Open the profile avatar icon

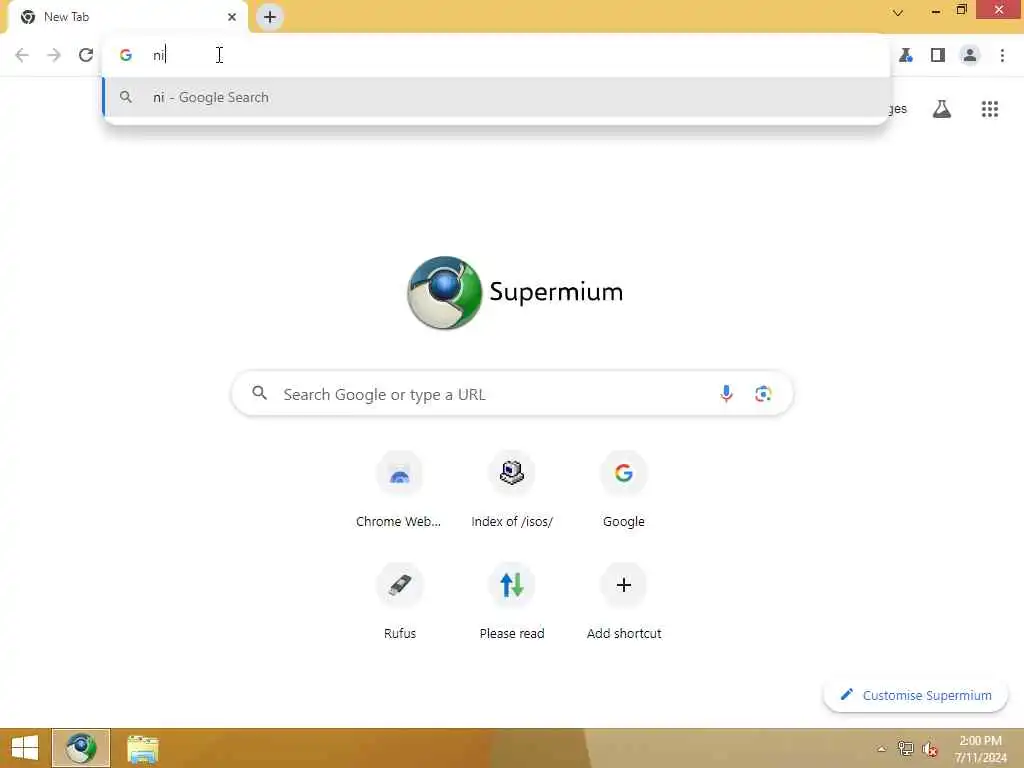970,55
